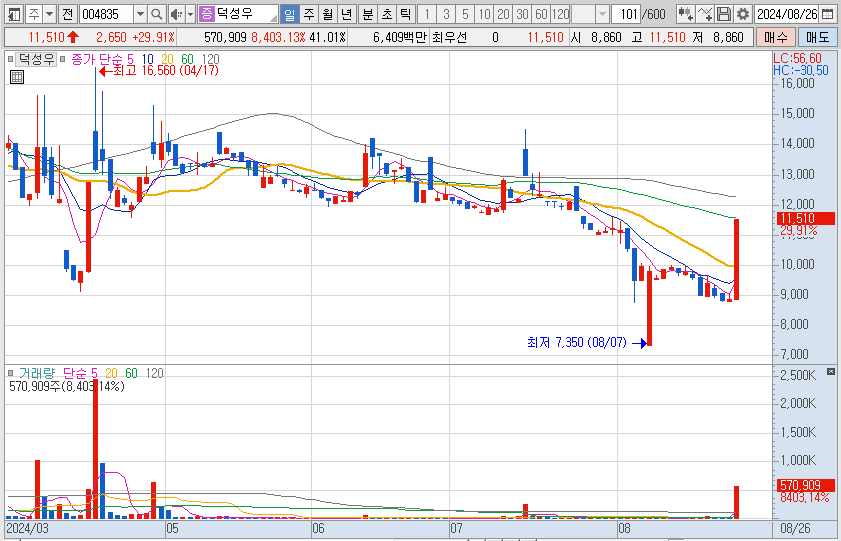
Task: Switch to 틱 tick chart
Action: point(406,14)
